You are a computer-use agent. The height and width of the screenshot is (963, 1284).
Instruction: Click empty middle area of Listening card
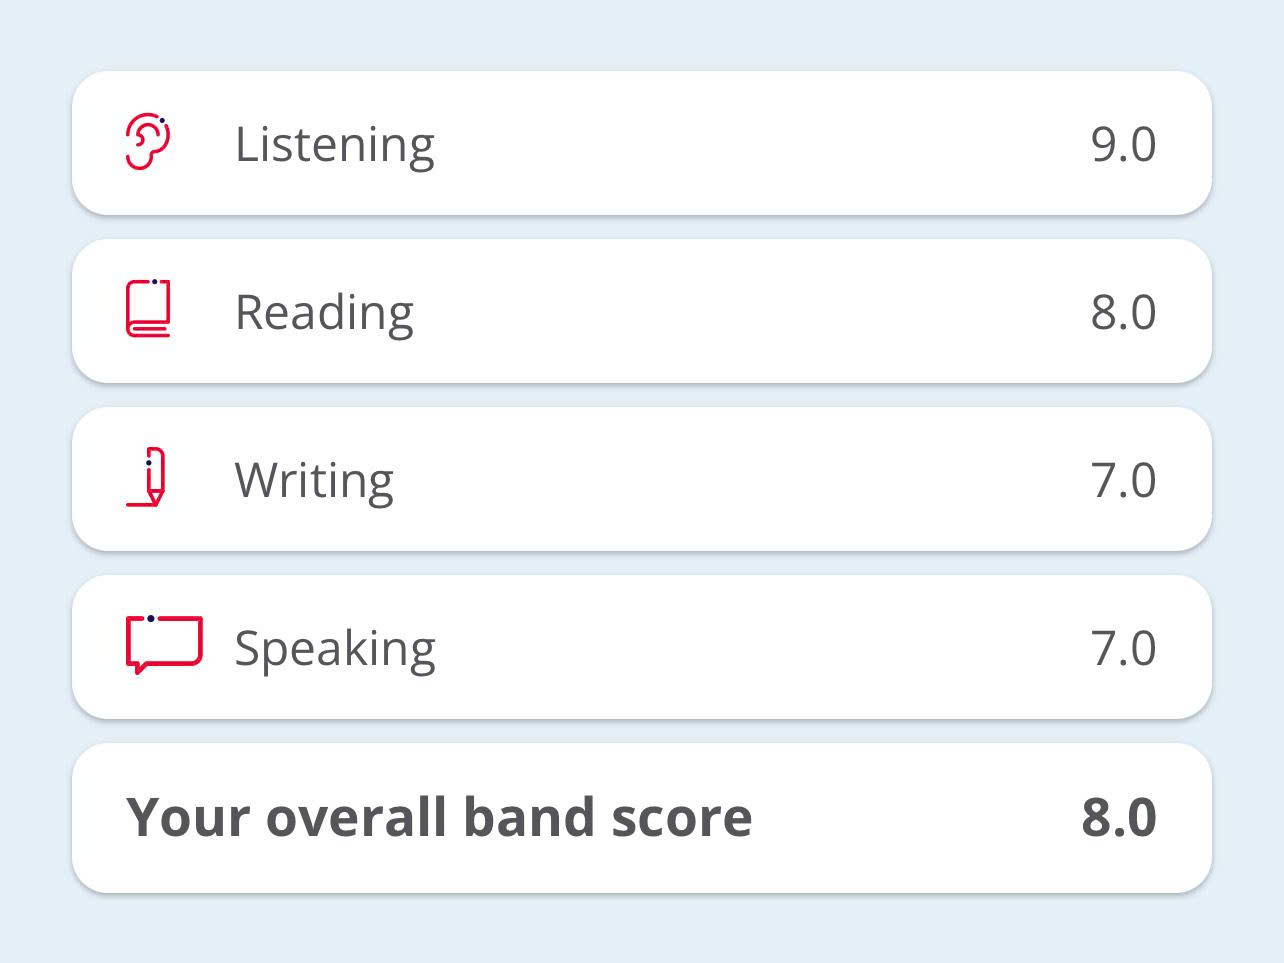point(760,144)
